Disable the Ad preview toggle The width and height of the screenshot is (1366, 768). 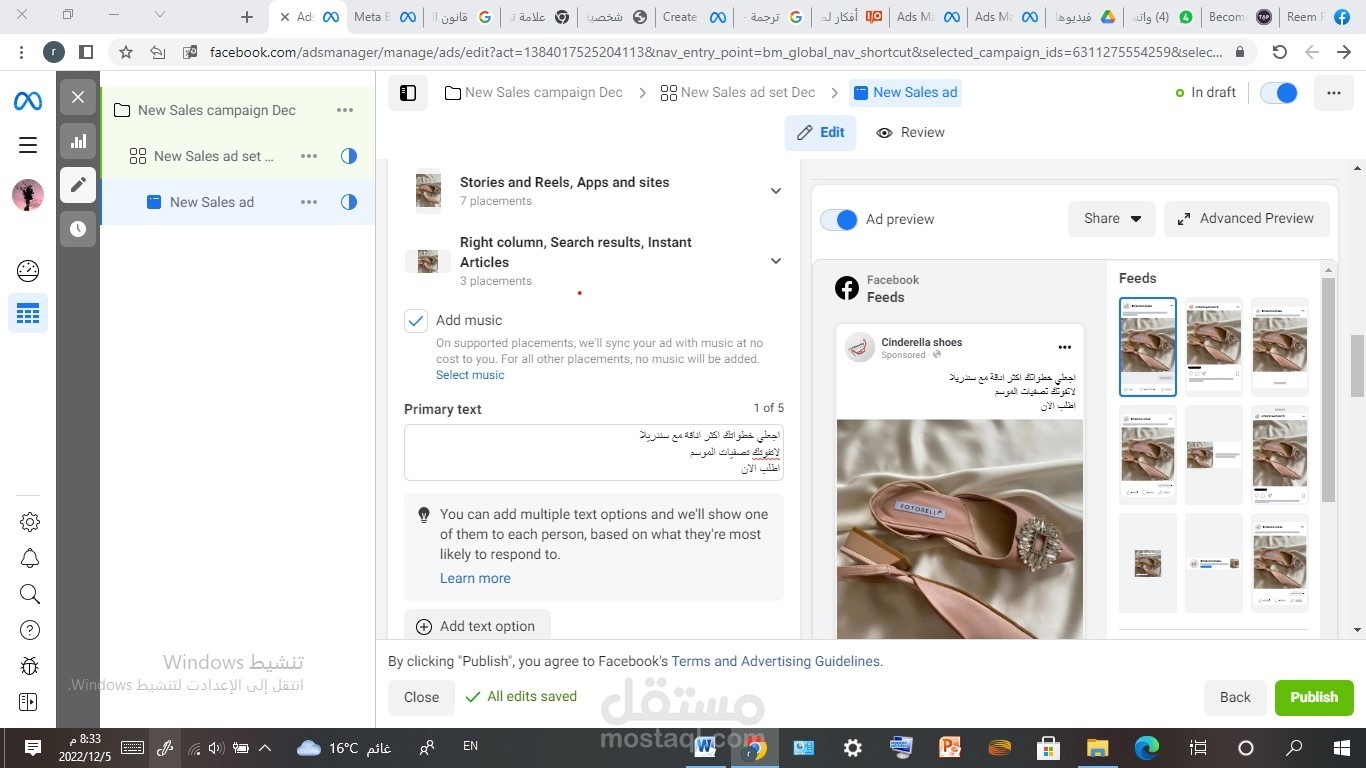pyautogui.click(x=839, y=219)
